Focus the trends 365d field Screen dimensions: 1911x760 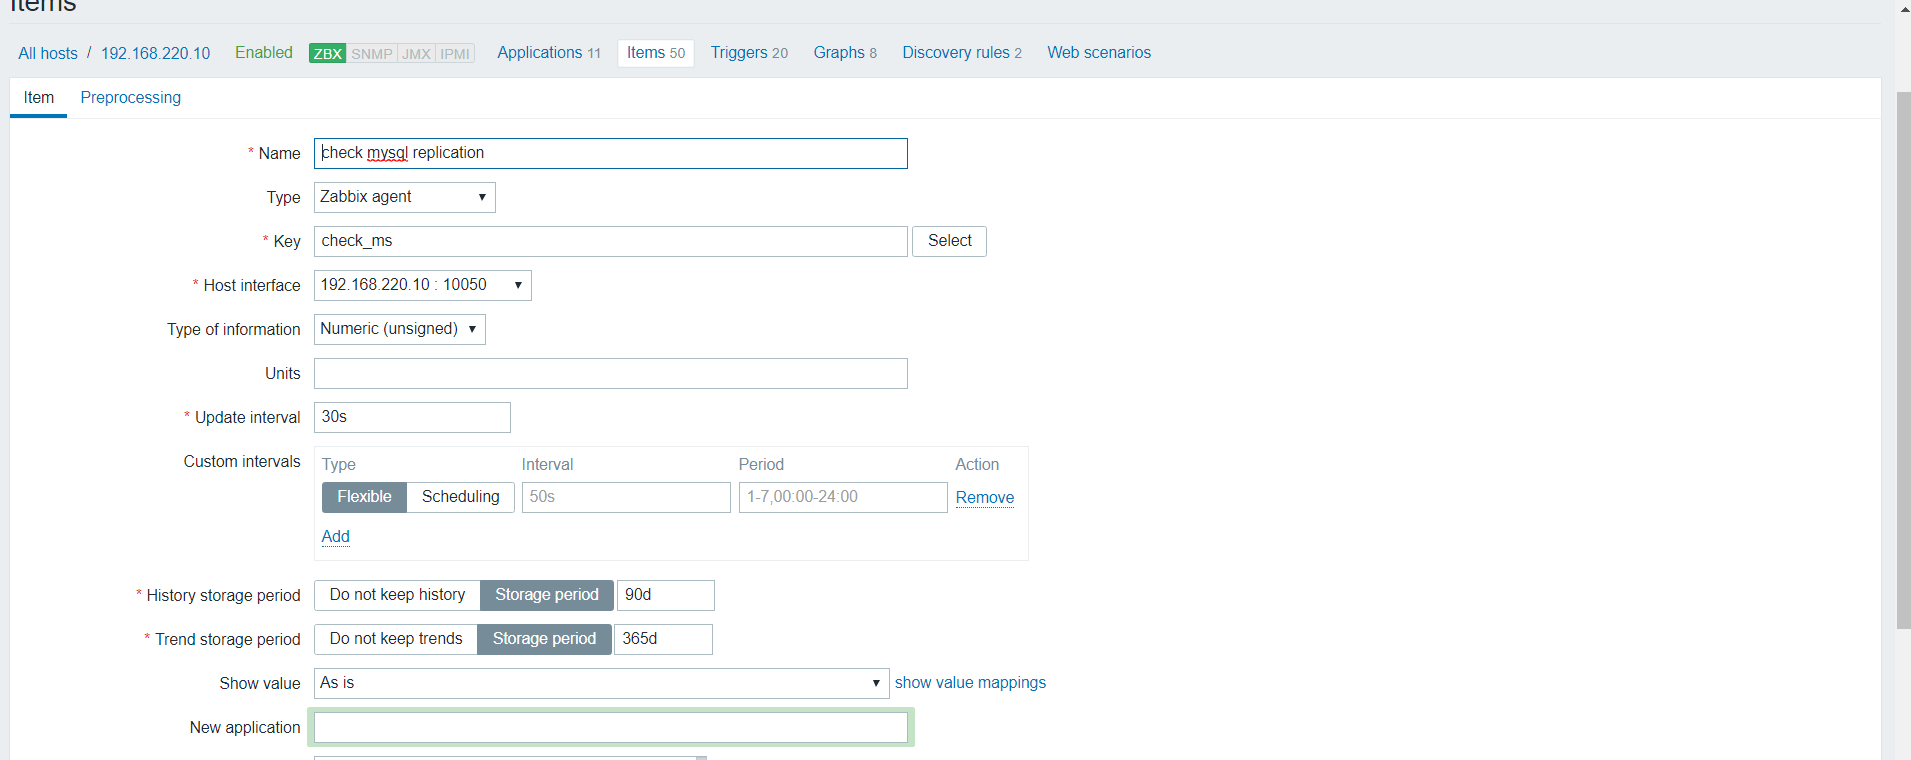(x=663, y=639)
